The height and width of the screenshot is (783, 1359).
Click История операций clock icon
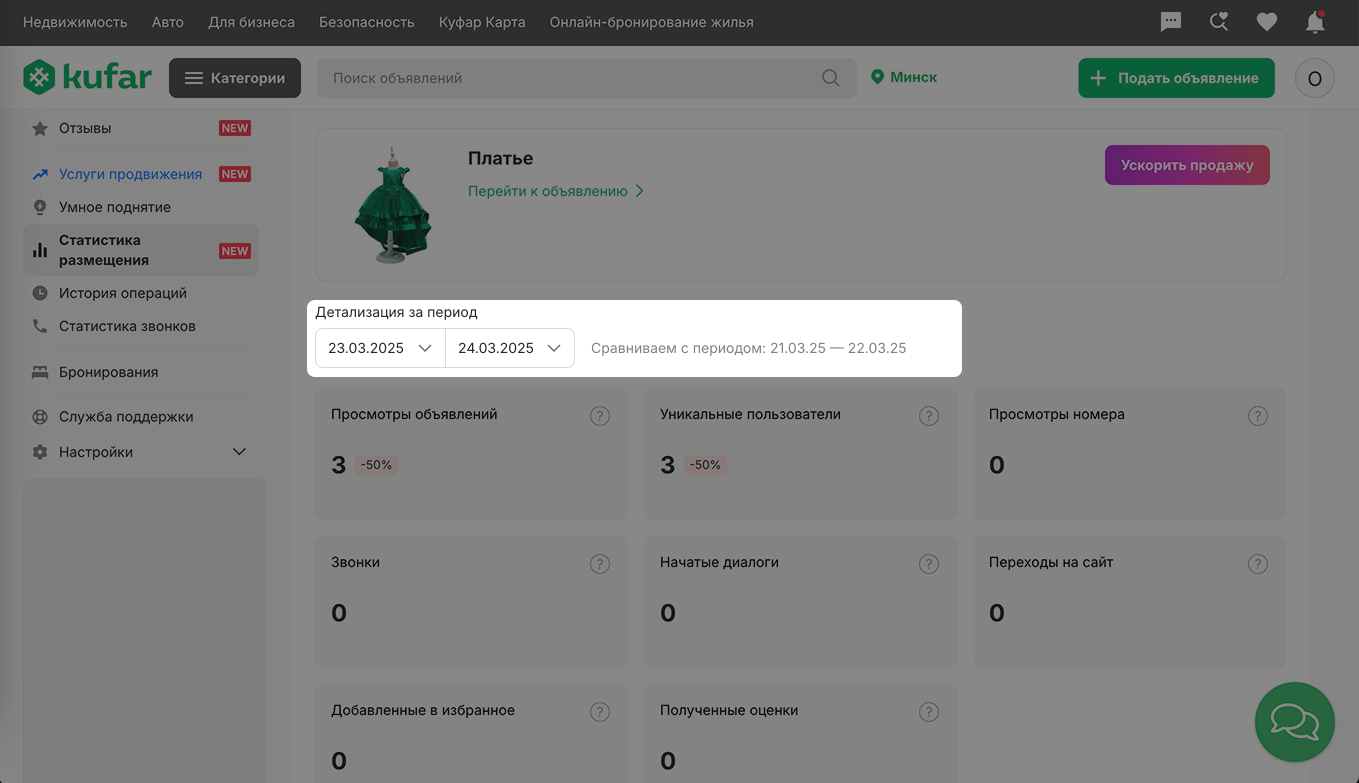coord(40,293)
